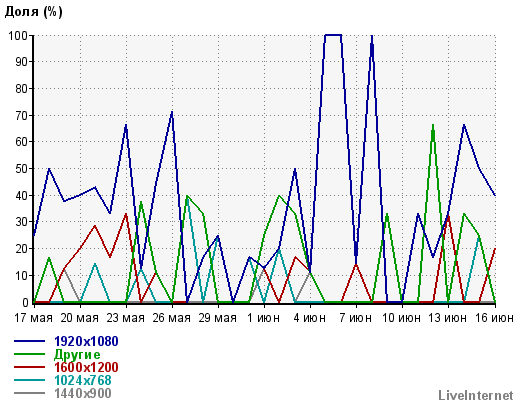Click the 1600x1200 legend label
Viewport: 520px width, 405px height.
coord(86,367)
